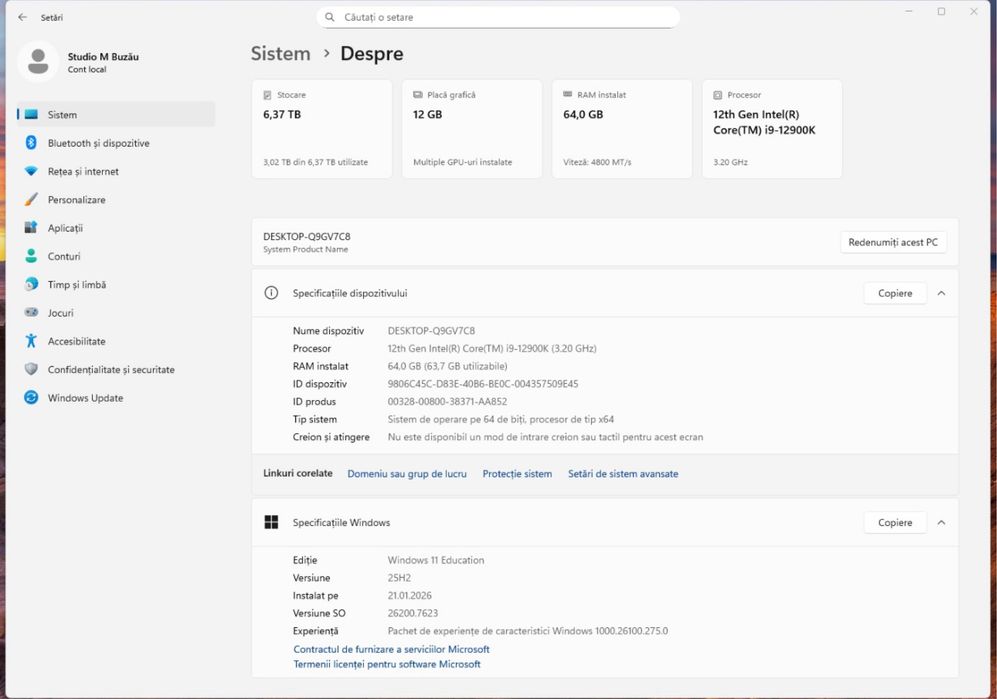This screenshot has height=699, width=997.
Task: Copy the device specifications
Action: point(895,293)
